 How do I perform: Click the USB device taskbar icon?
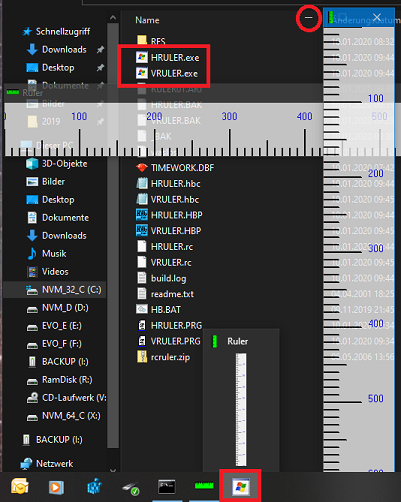tap(130, 488)
